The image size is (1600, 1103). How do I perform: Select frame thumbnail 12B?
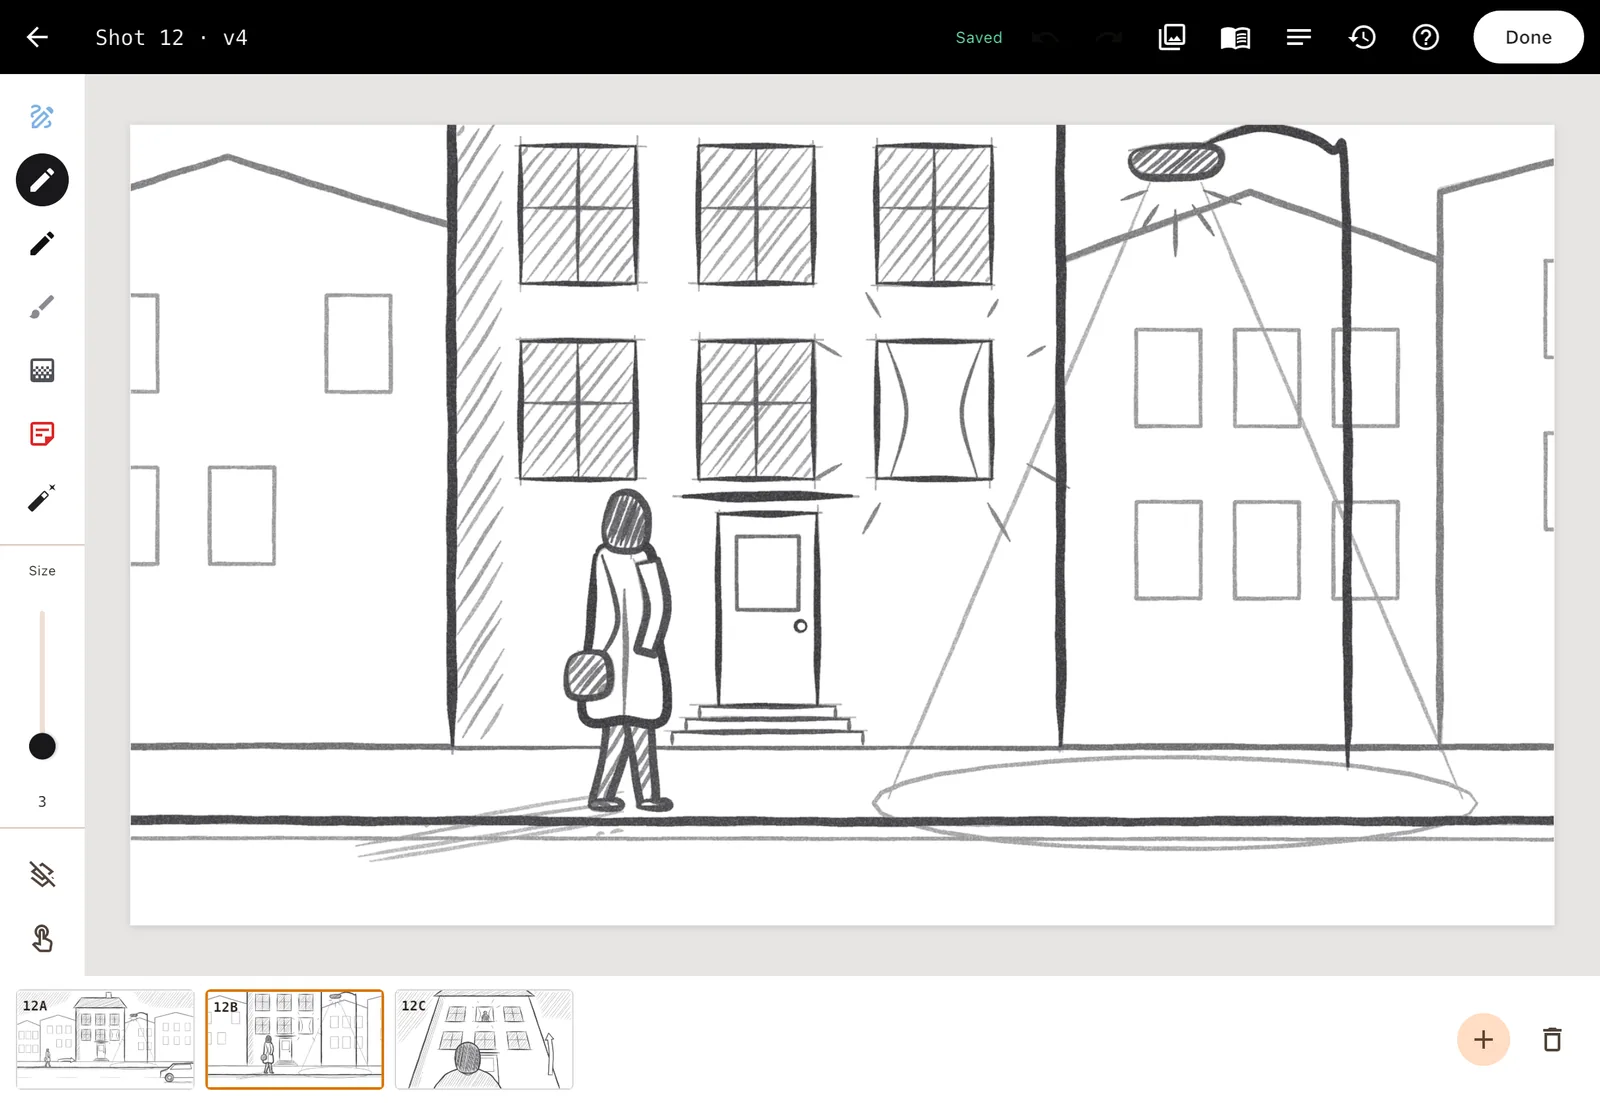pos(294,1039)
